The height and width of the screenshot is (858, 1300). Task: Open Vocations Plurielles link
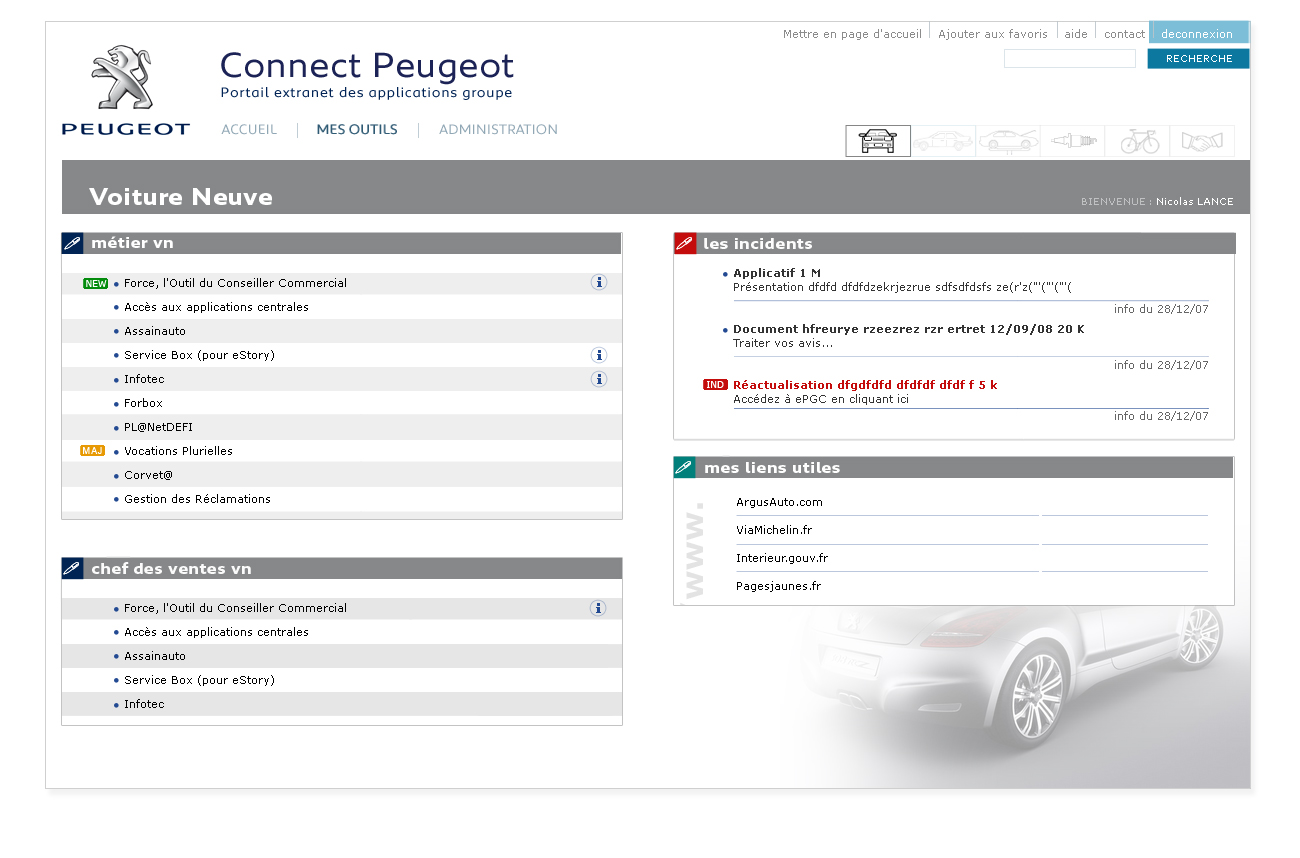pyautogui.click(x=178, y=451)
